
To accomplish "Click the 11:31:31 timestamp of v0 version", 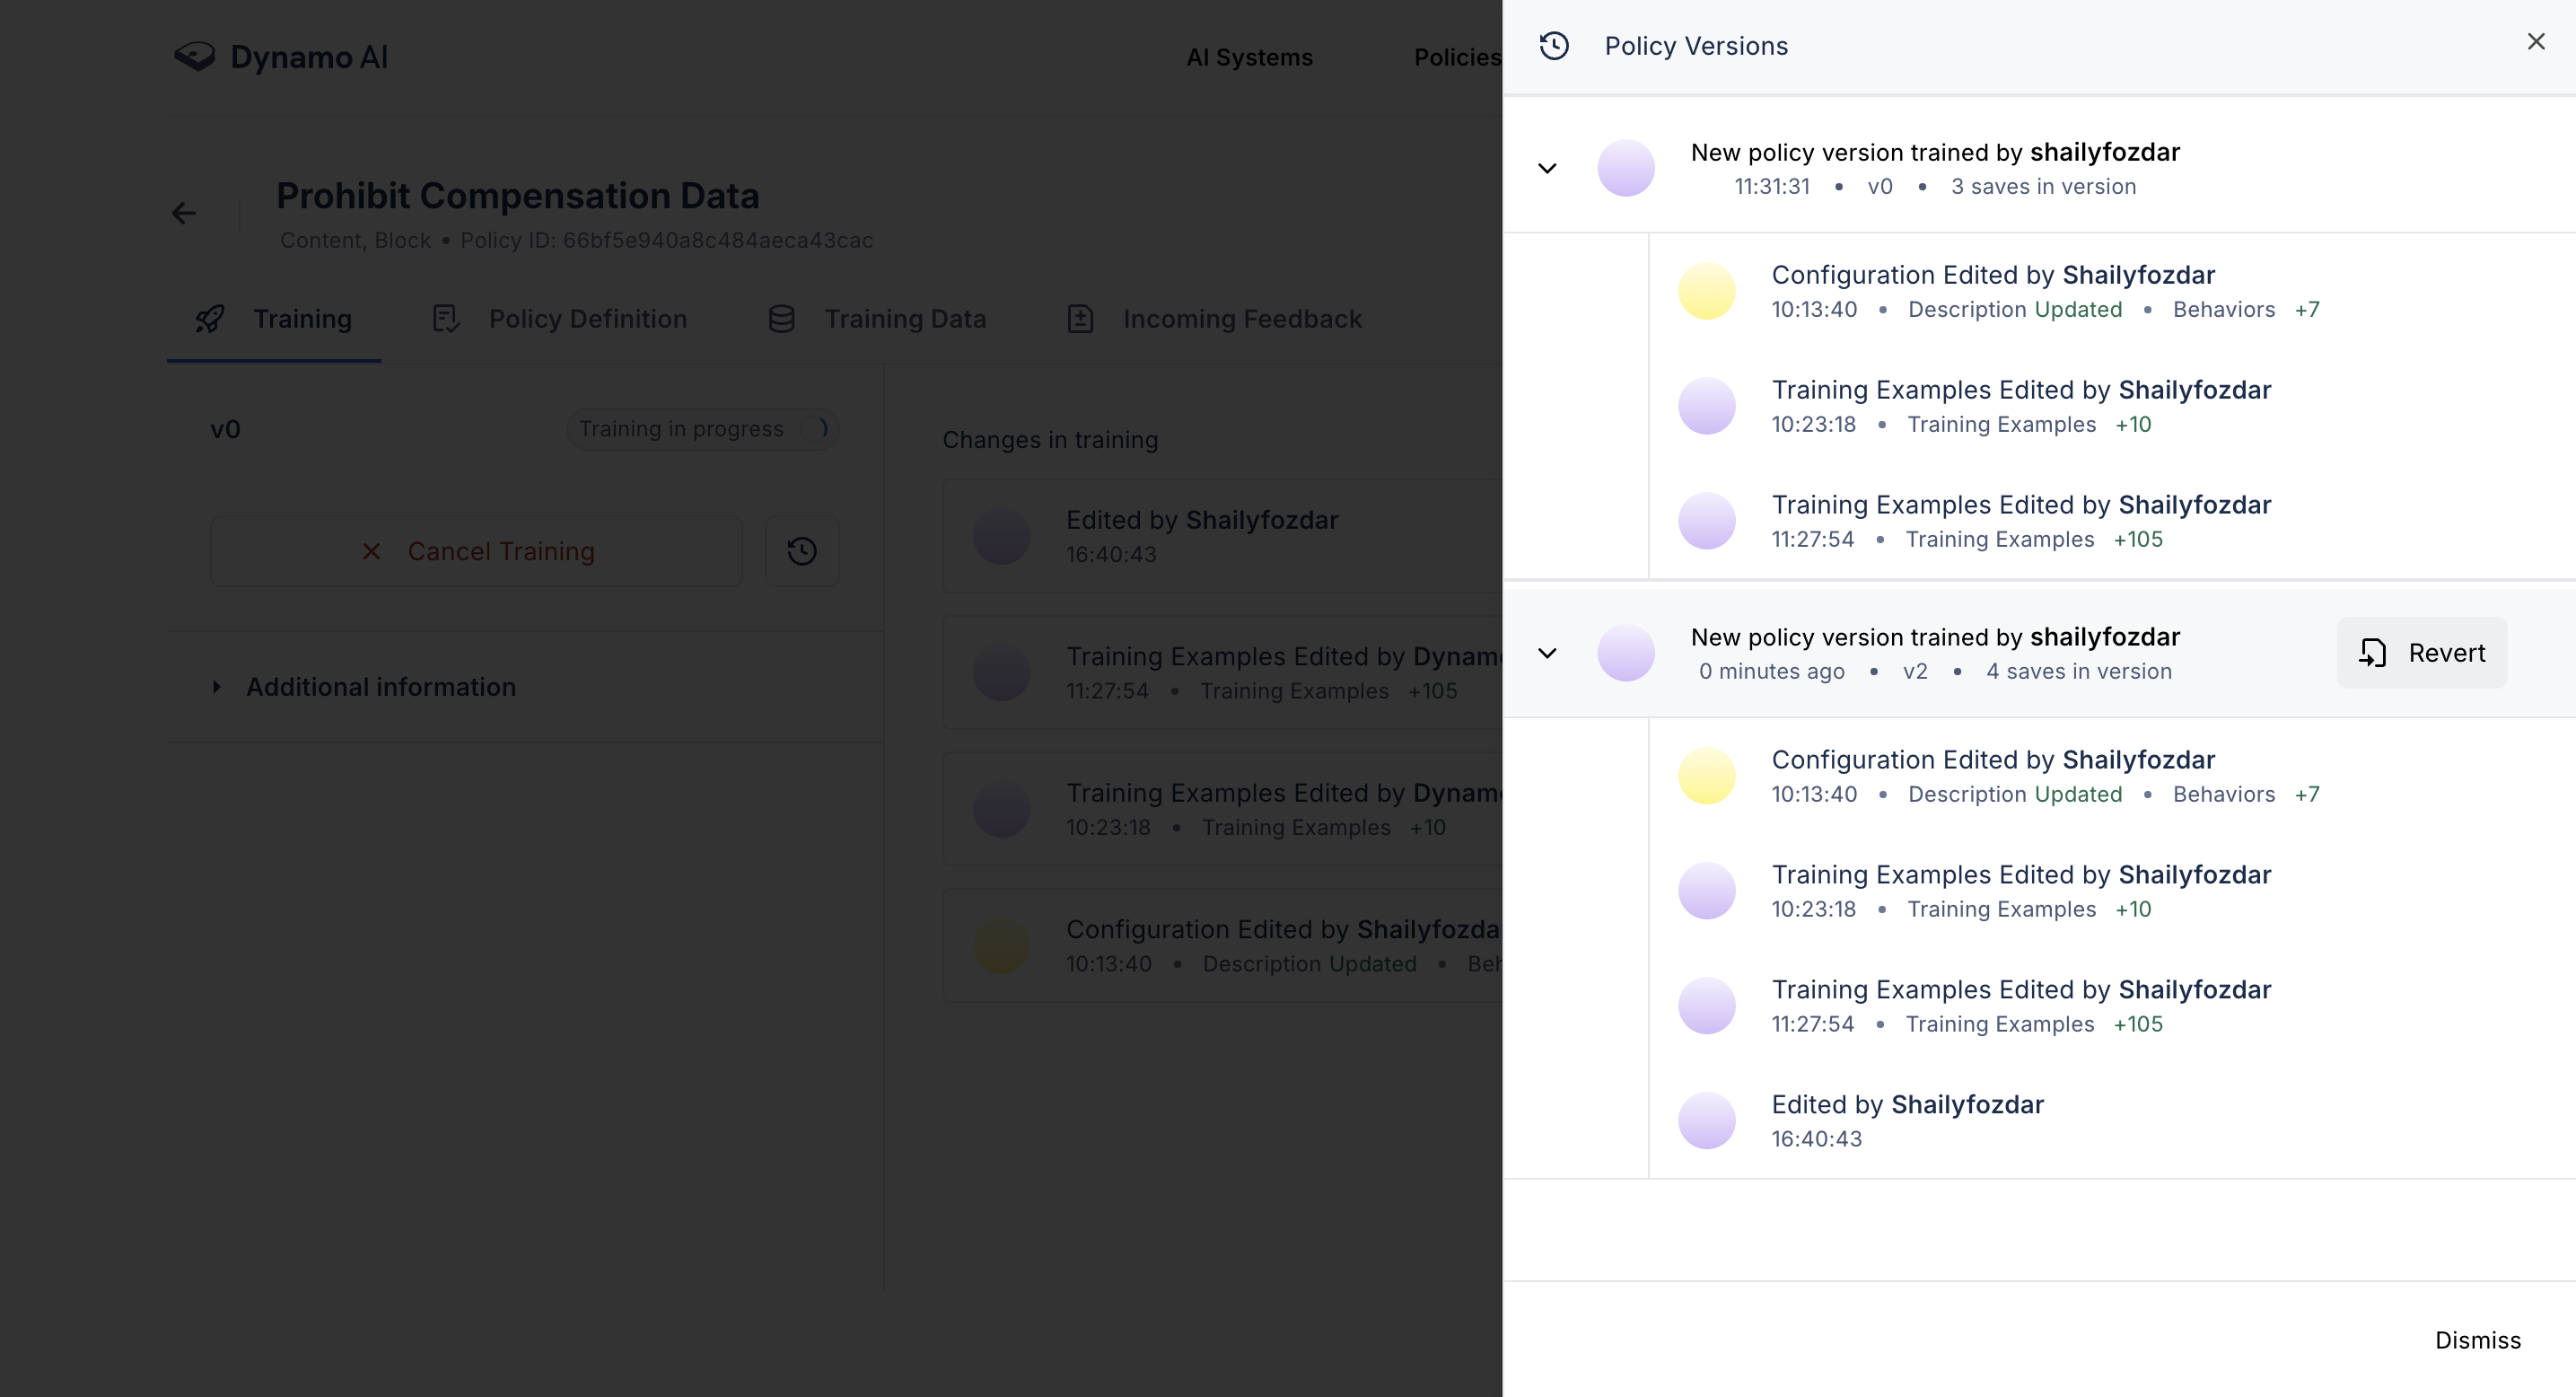I will pos(1772,187).
